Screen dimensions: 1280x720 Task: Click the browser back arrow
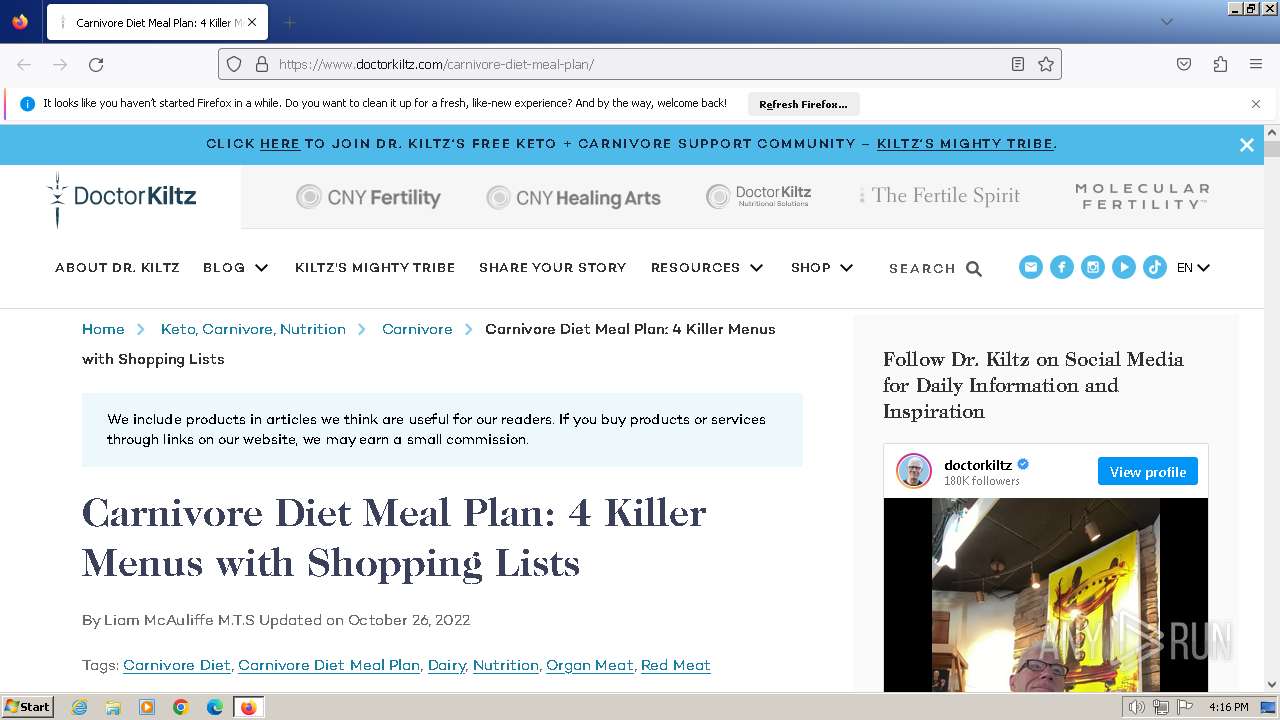24,64
